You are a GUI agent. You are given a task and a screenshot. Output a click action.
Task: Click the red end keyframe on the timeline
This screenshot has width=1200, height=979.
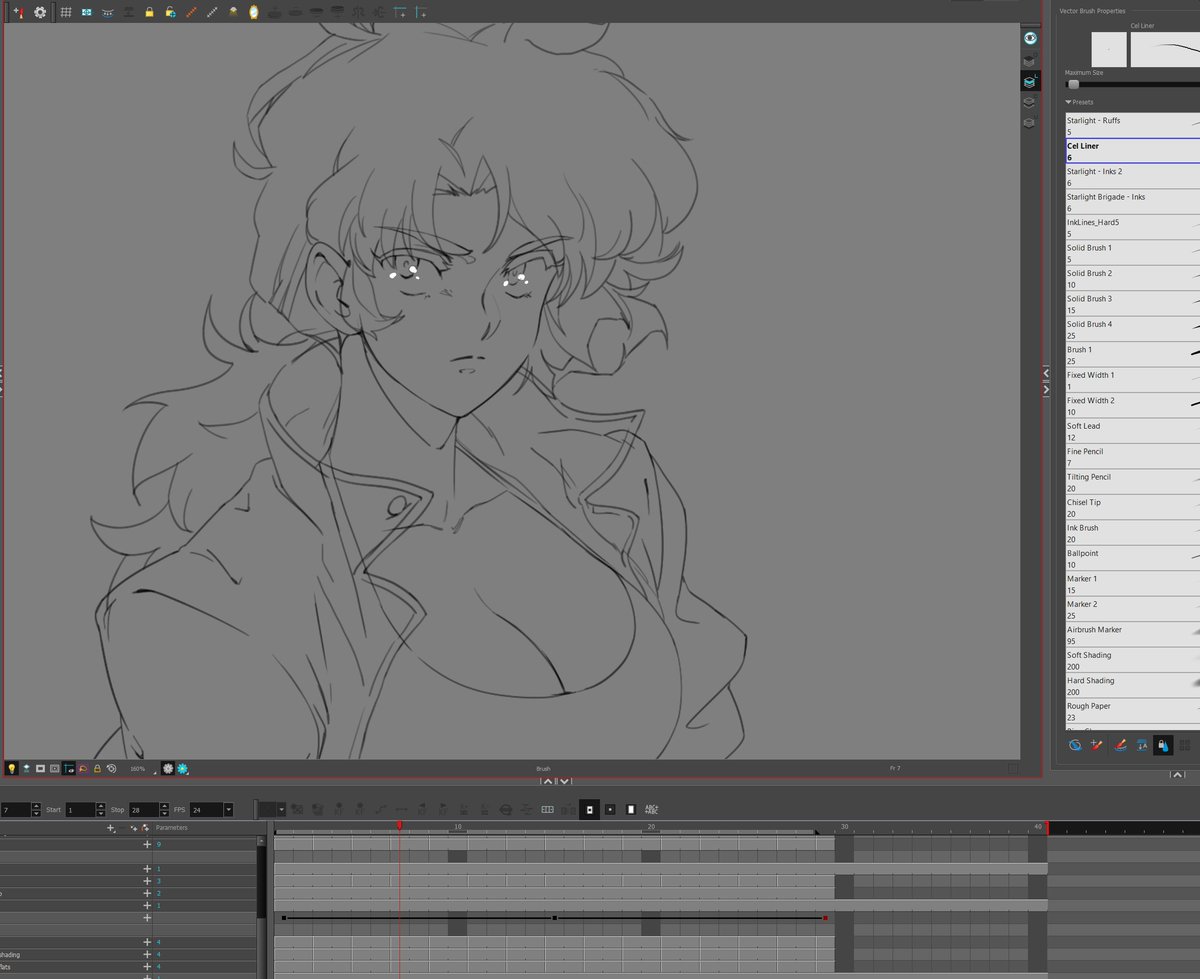point(825,917)
